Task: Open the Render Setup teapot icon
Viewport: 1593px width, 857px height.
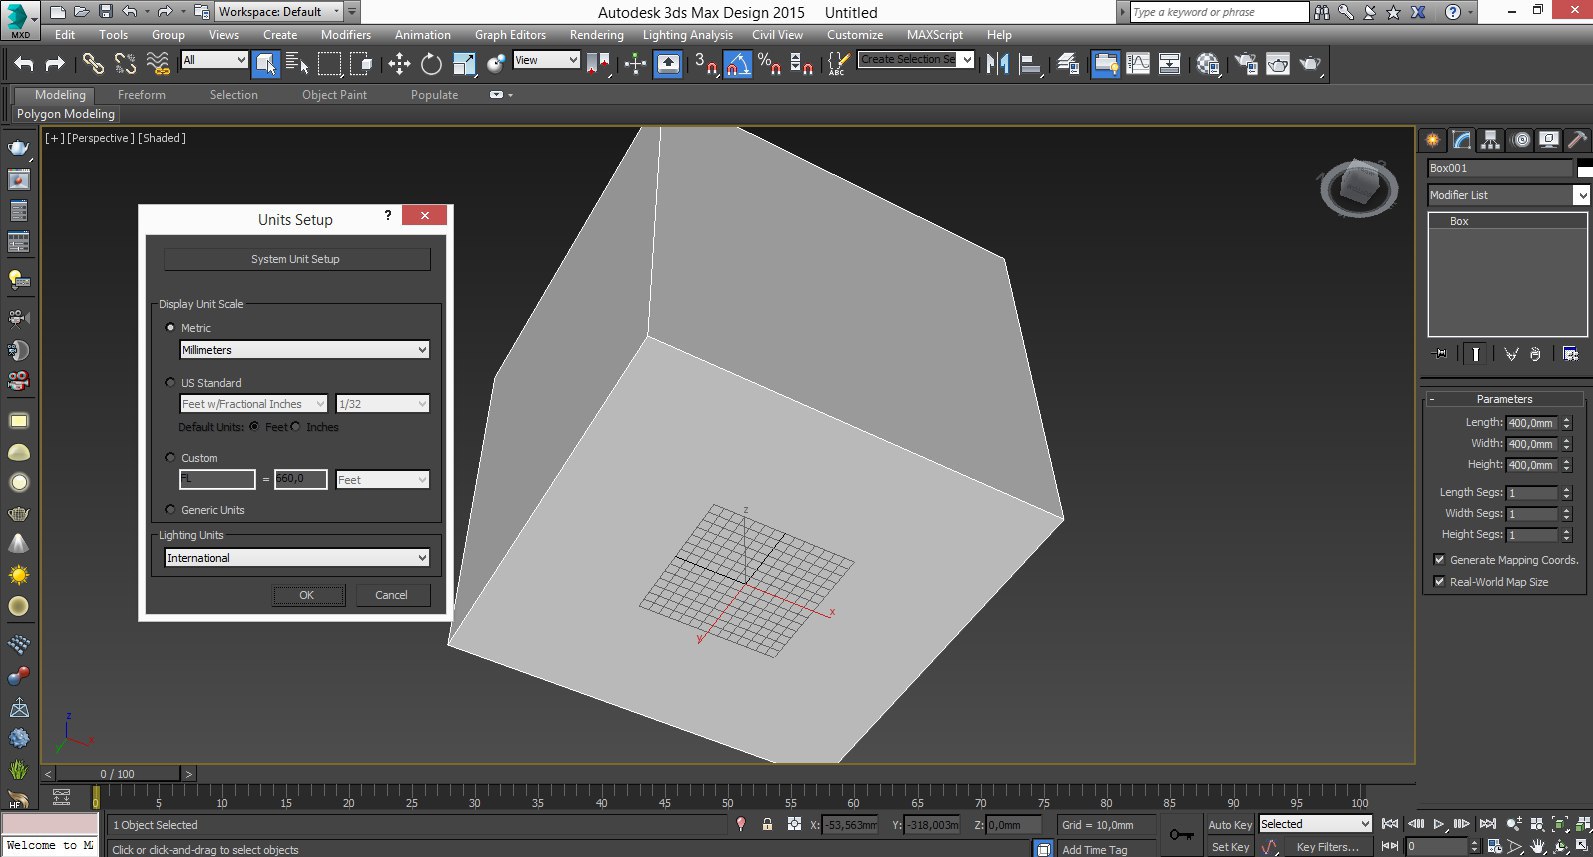Action: pos(1246,64)
